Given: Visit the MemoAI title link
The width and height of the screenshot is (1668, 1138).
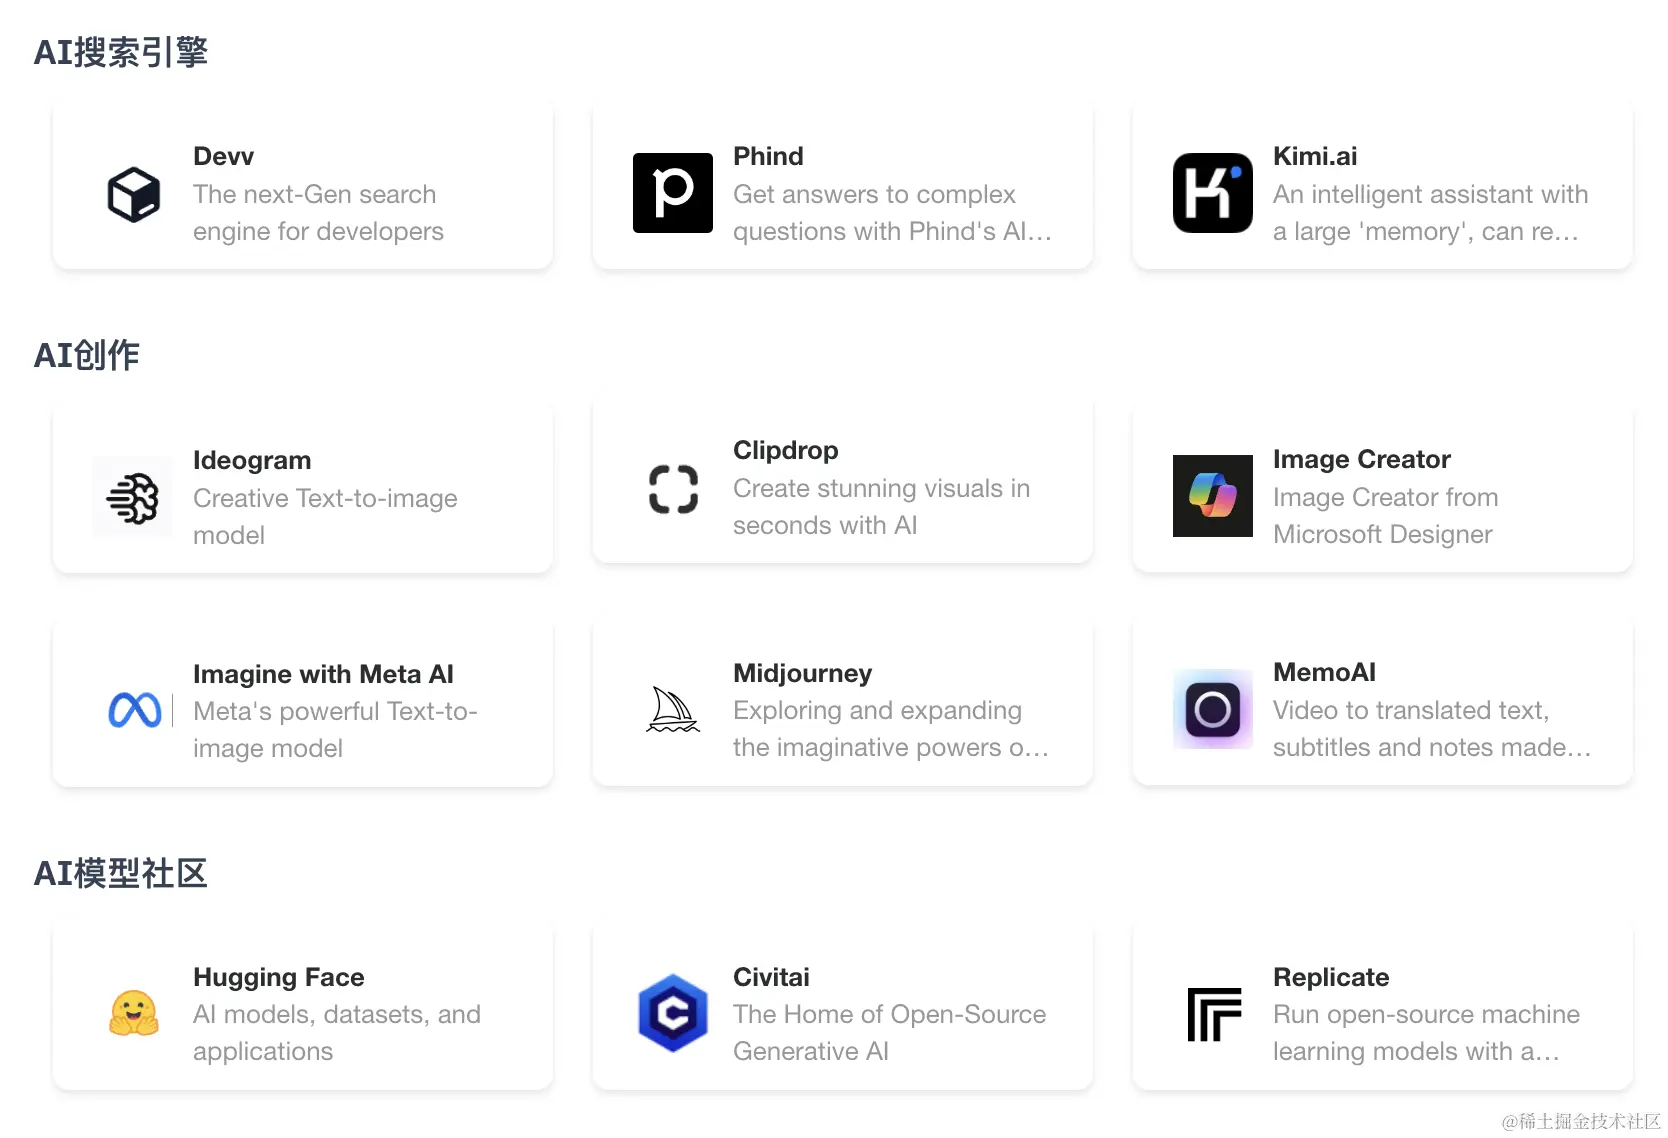Looking at the screenshot, I should 1324,672.
